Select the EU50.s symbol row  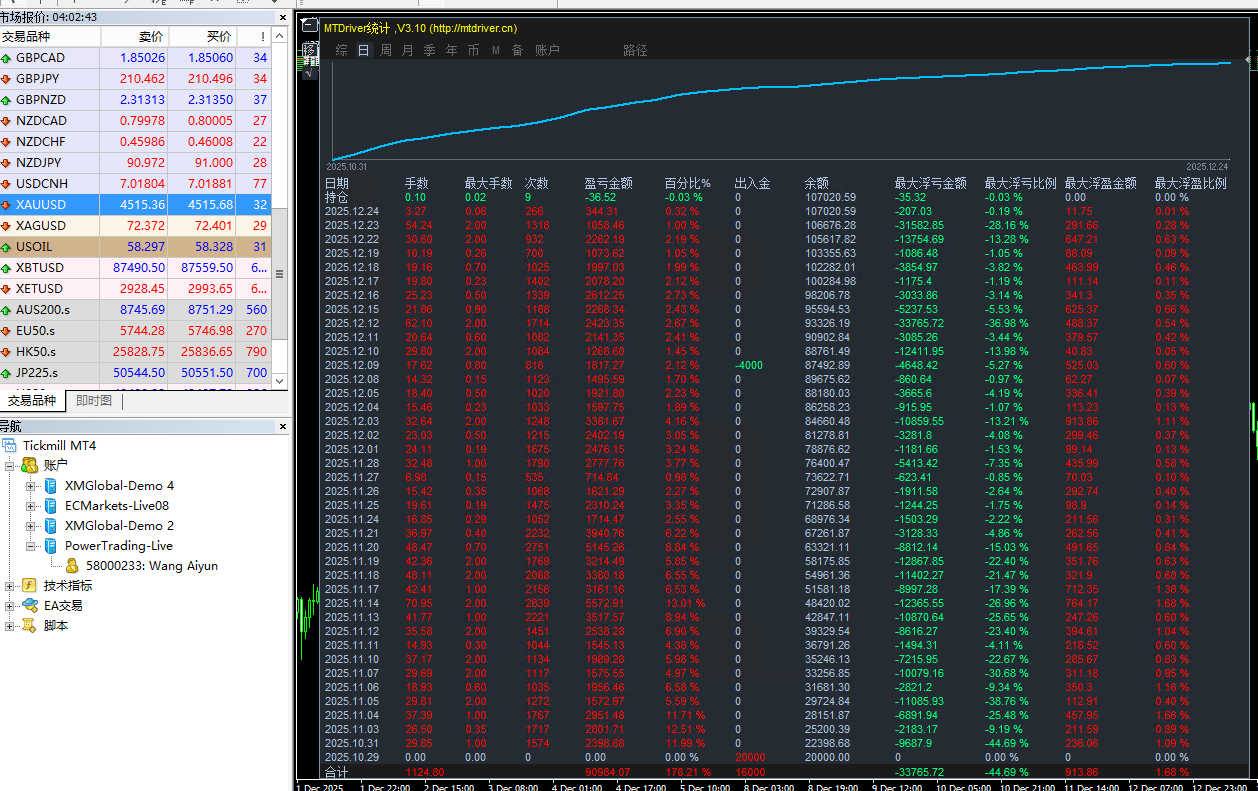pyautogui.click(x=136, y=330)
